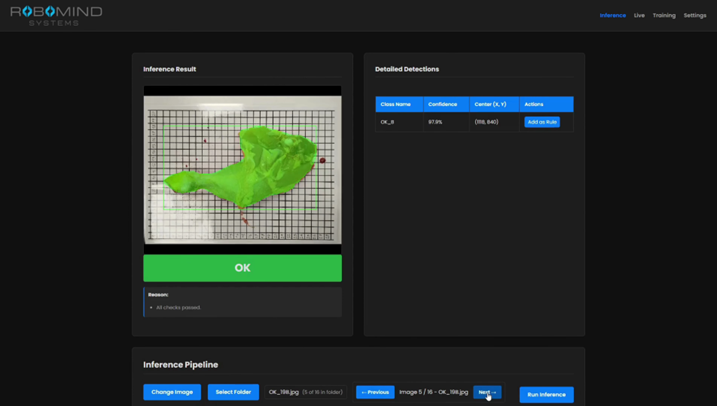Viewport: 717px width, 406px height.
Task: Select the Center (X, Y) column header
Action: (x=494, y=104)
